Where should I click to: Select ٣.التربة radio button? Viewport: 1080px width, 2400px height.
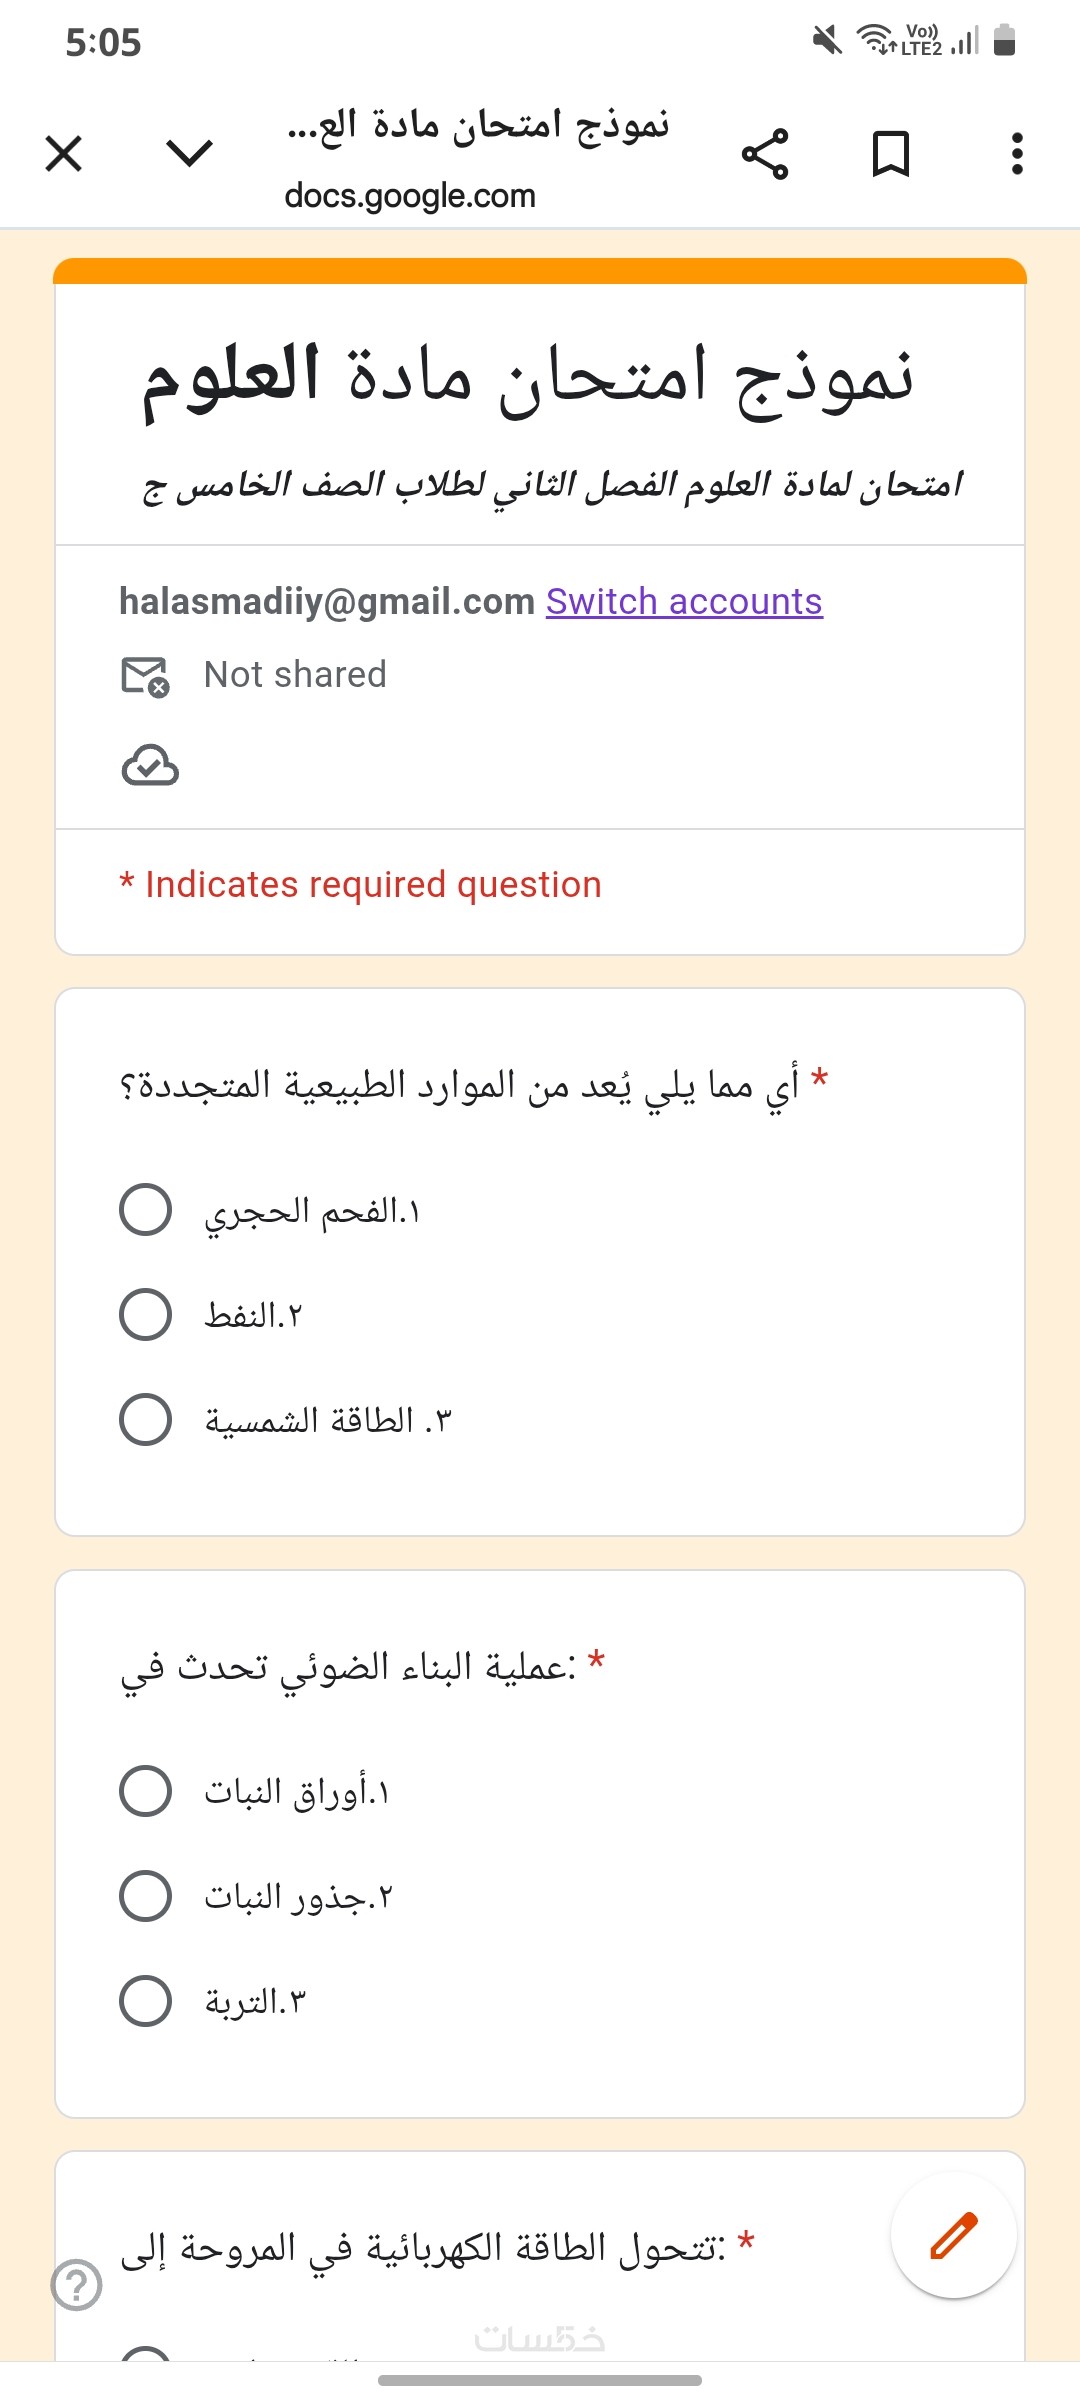coord(146,2001)
